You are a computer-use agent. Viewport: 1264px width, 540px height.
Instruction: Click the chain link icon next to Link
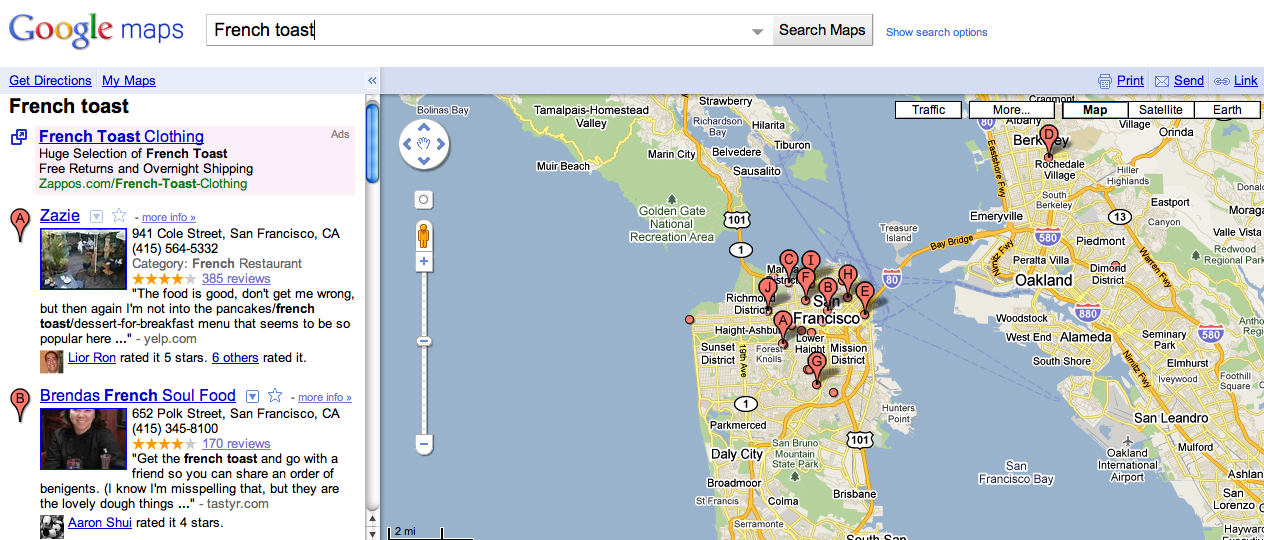coord(1222,81)
